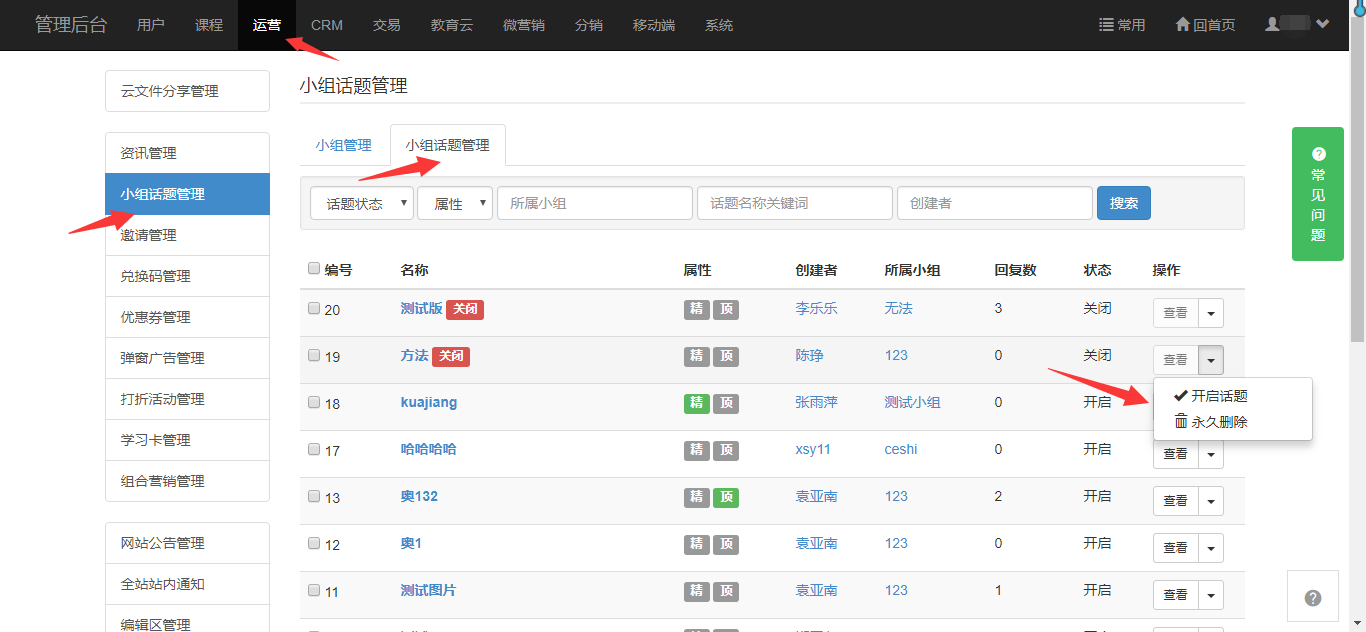Tick the checkbox for topic 20
Screen dimensions: 1366x632
click(x=314, y=309)
